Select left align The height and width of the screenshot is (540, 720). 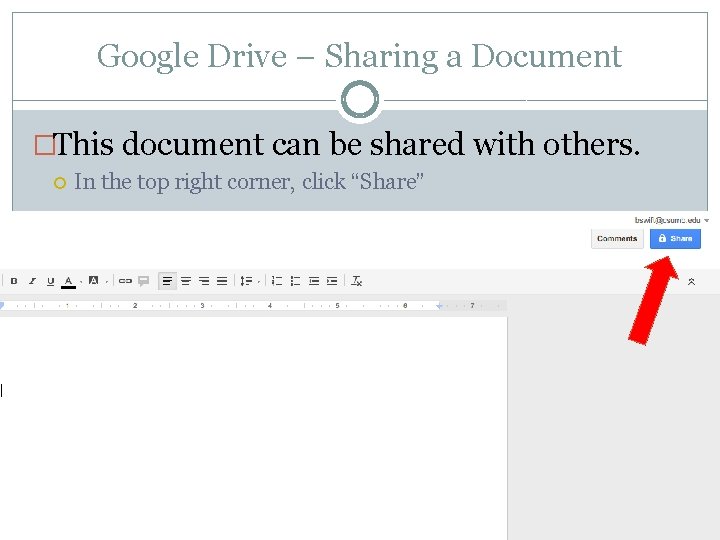pyautogui.click(x=167, y=281)
